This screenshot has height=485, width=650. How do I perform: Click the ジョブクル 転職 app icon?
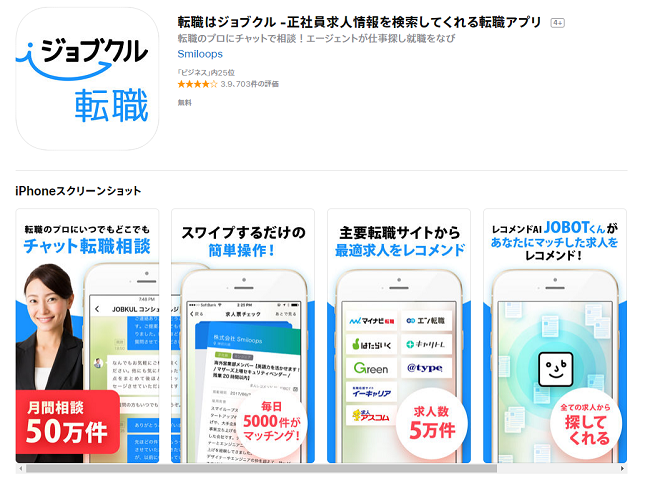coord(87,79)
